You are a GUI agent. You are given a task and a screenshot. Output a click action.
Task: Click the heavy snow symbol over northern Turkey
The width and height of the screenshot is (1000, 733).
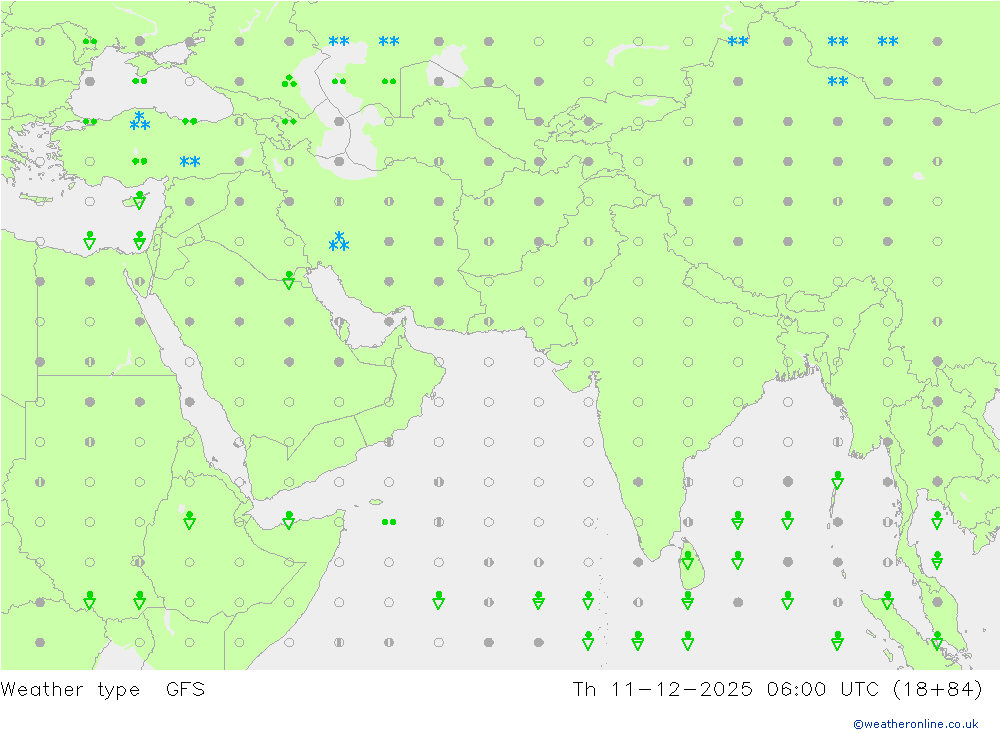point(139,122)
